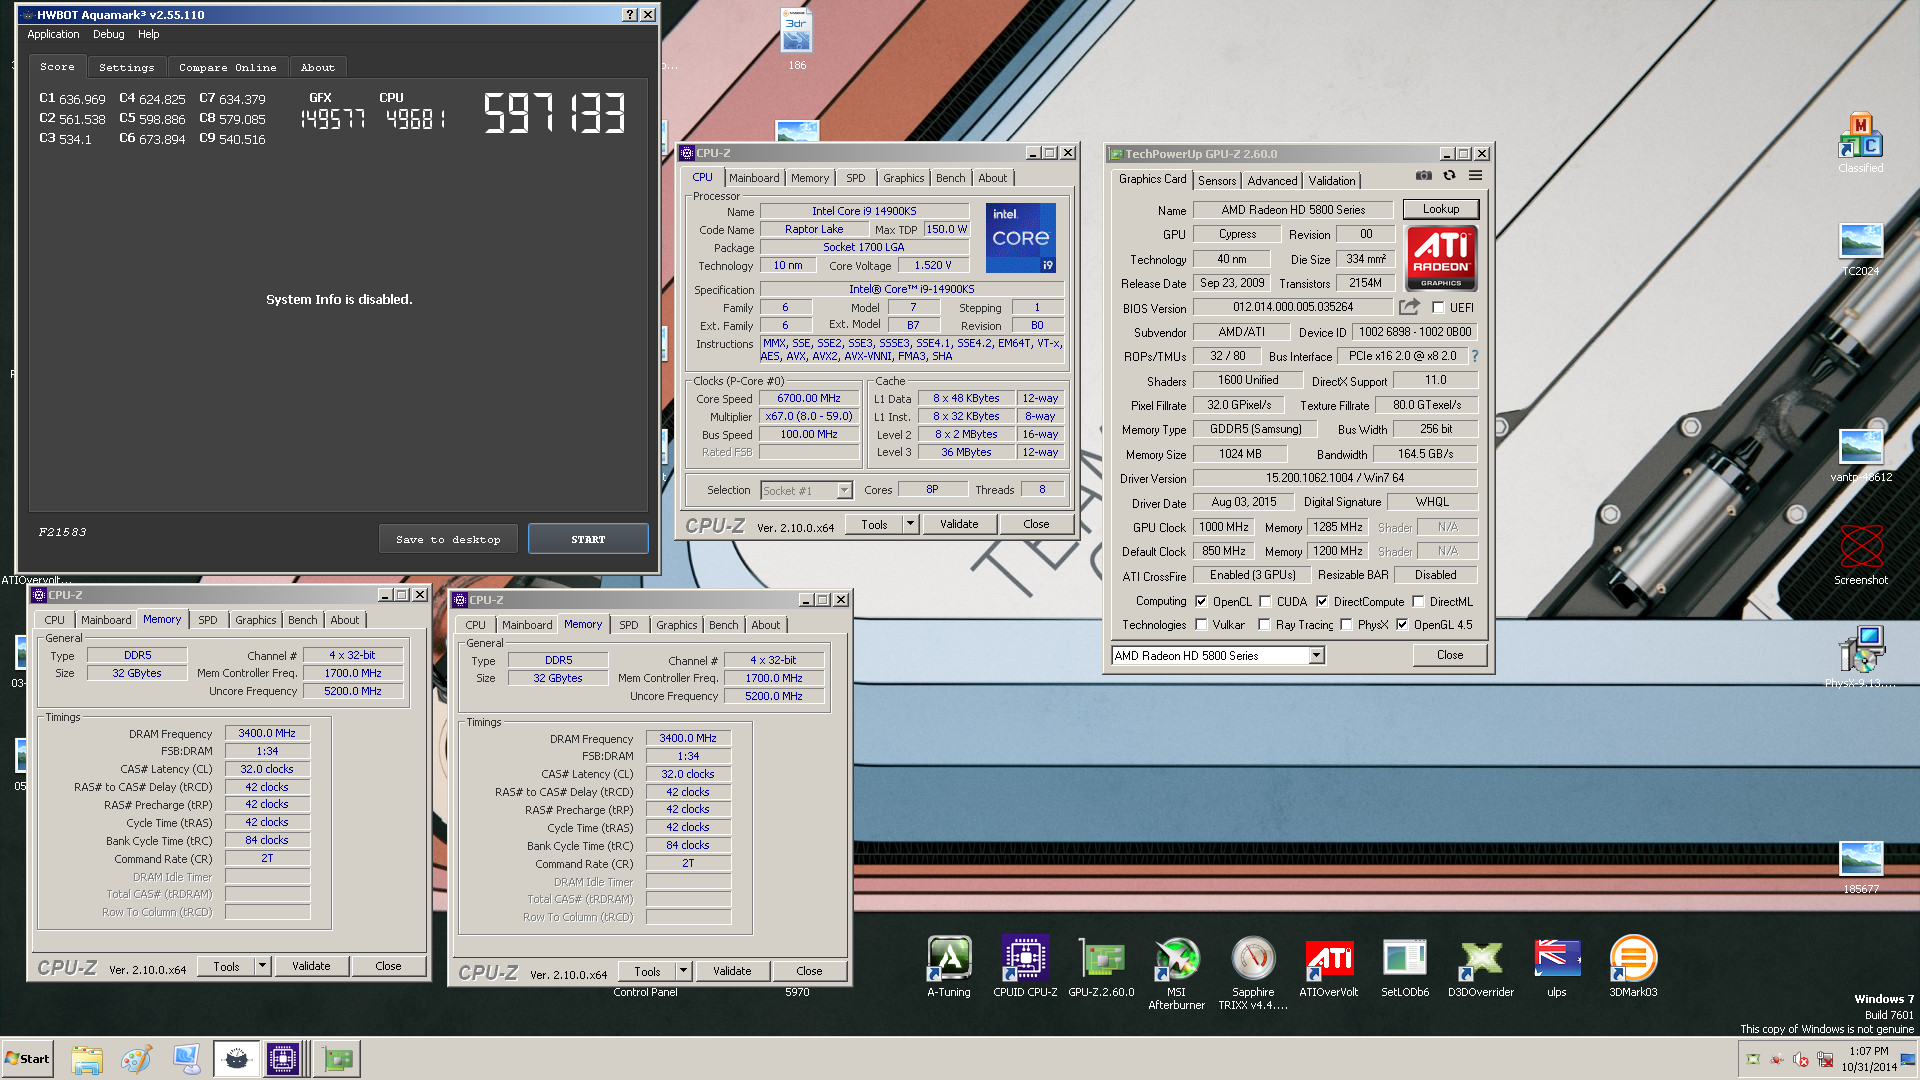Click the Bus Interface question mark in GPU-Z
1920x1080 pixels.
pos(1474,356)
